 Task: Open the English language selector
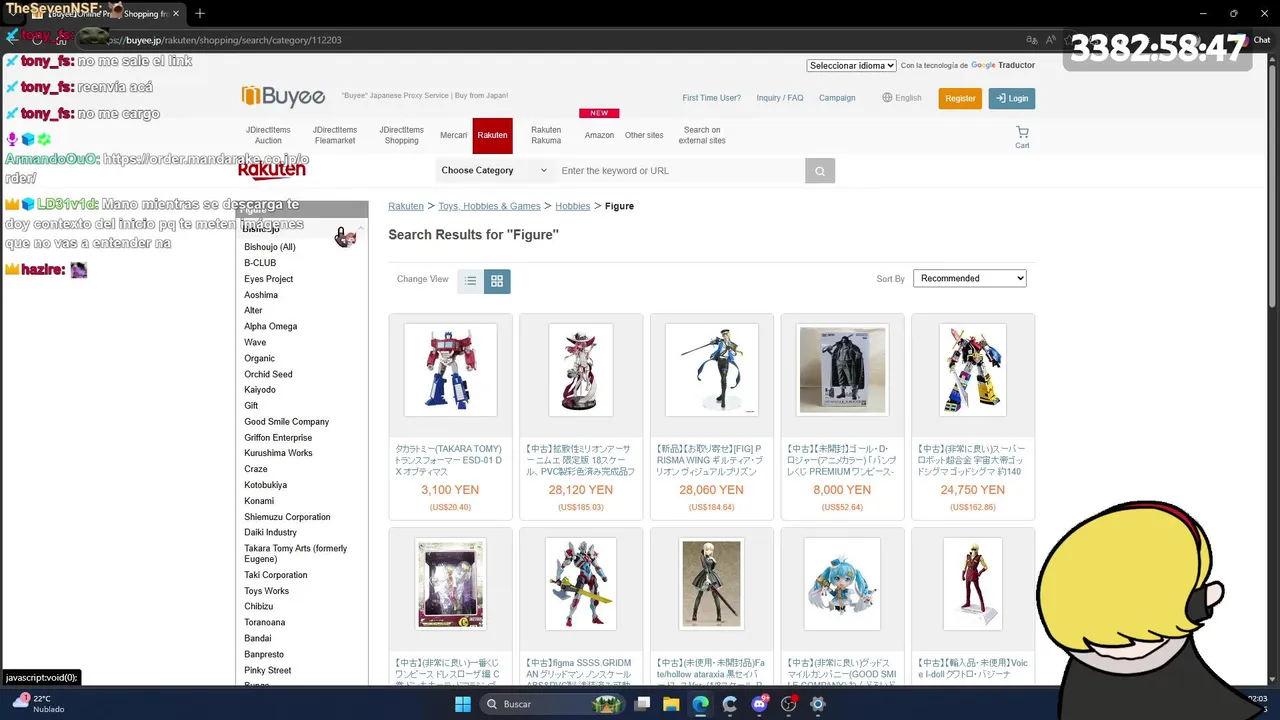(902, 98)
